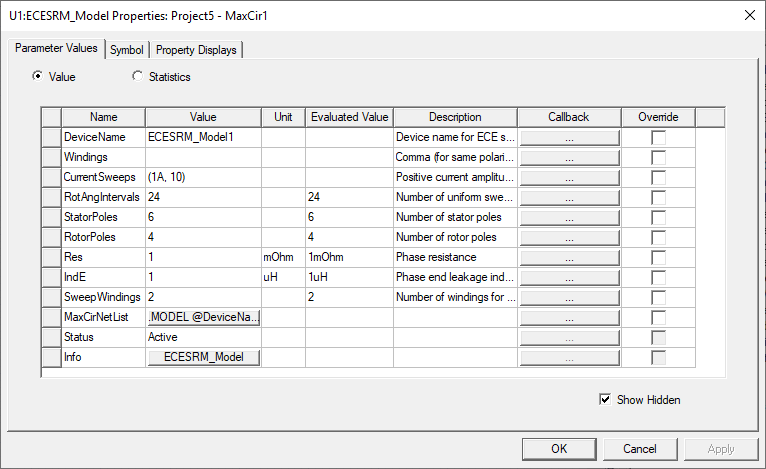
Task: Select the Value radio button
Action: (x=38, y=76)
